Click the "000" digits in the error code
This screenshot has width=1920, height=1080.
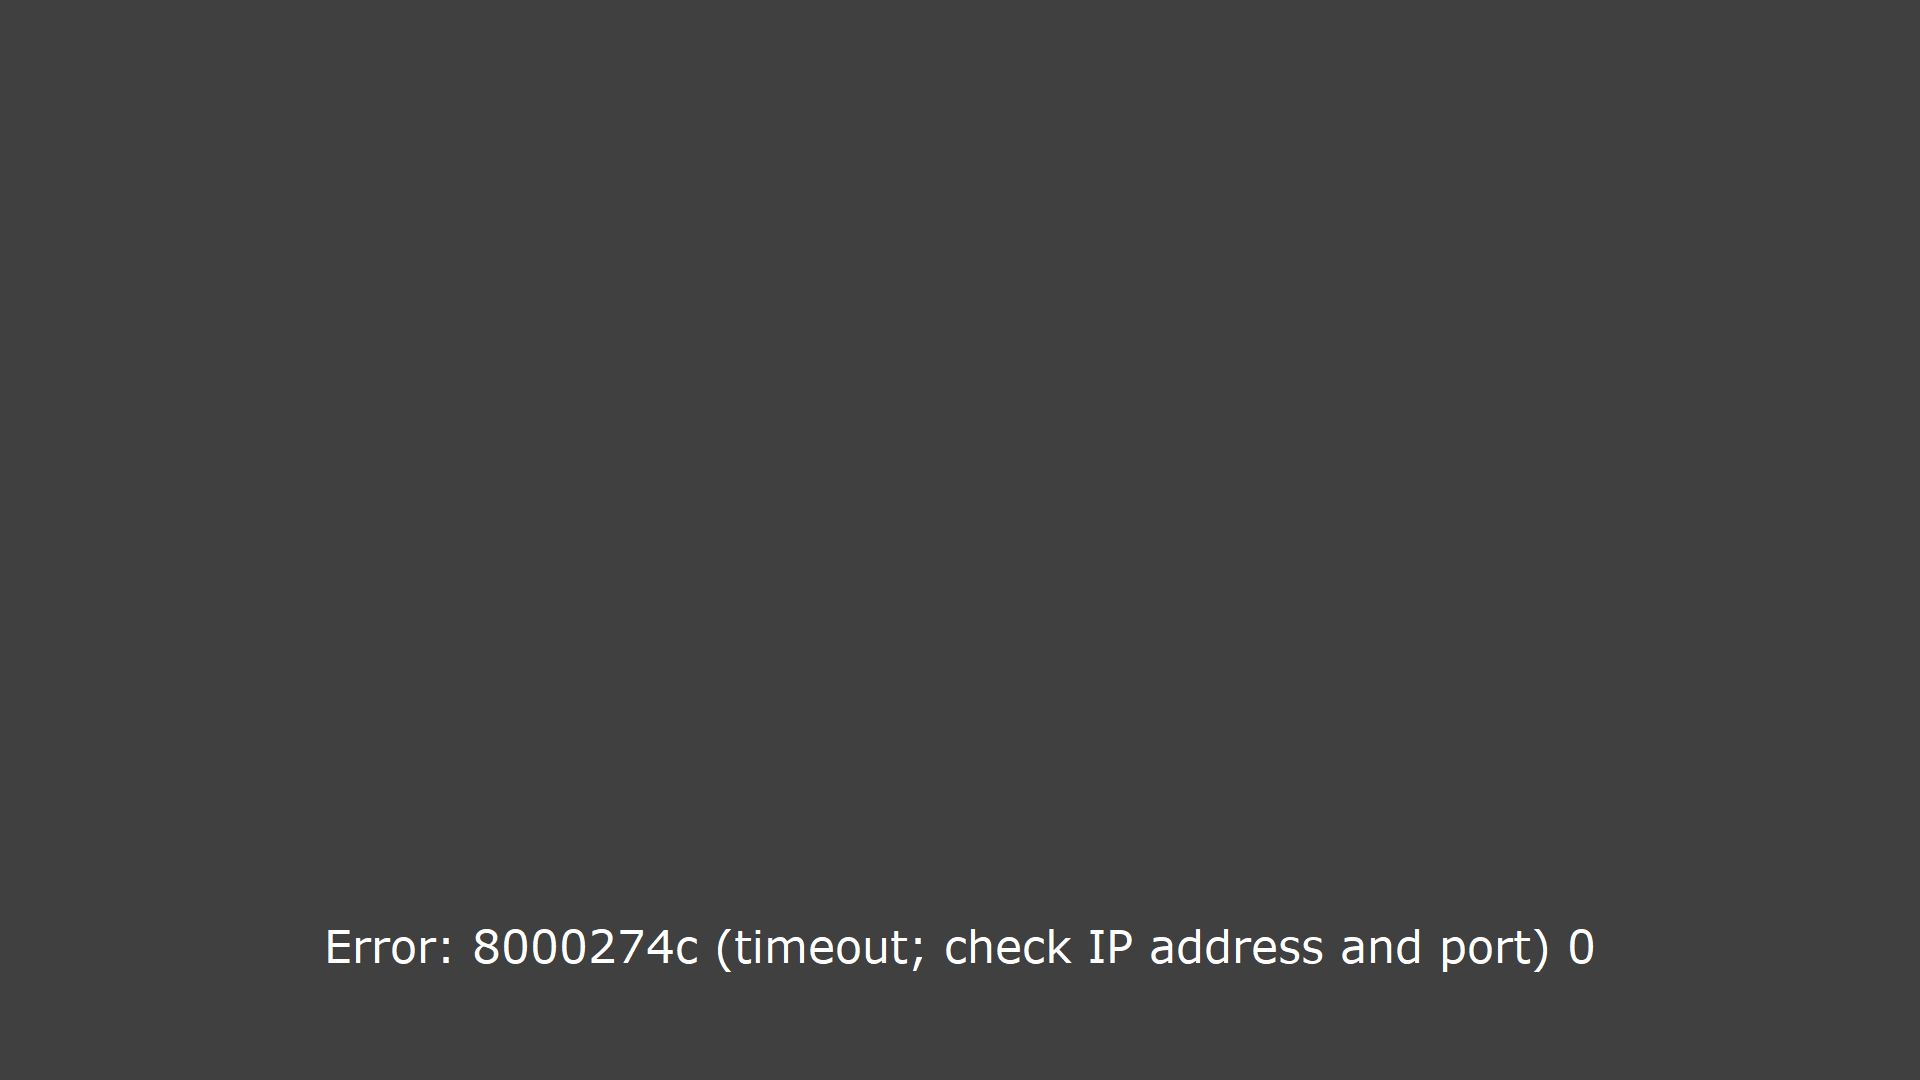(543, 947)
